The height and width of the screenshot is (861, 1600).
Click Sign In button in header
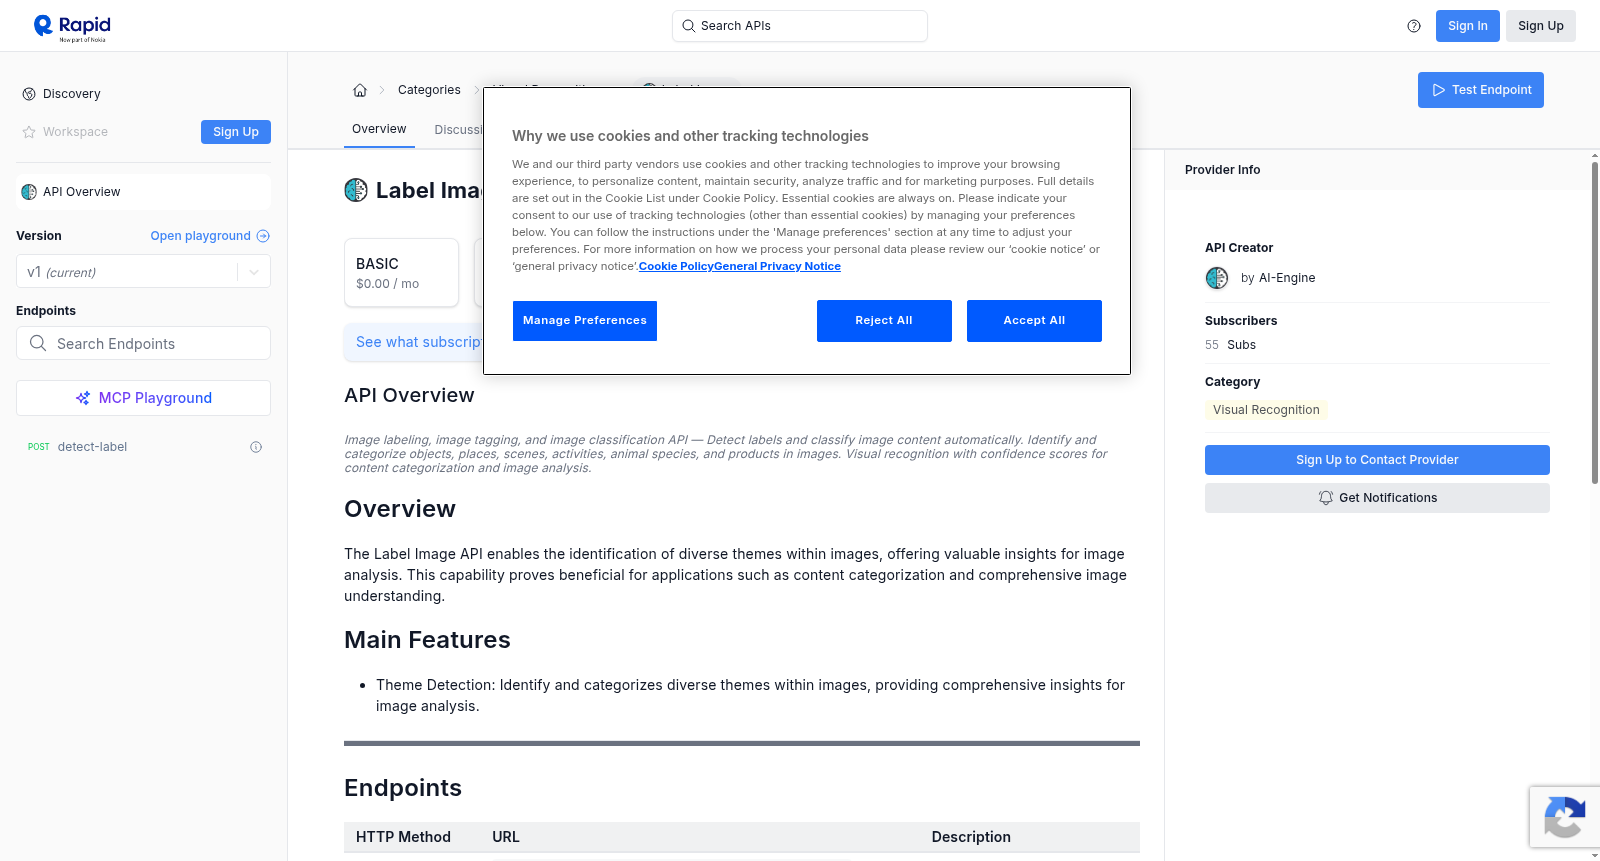click(1468, 26)
